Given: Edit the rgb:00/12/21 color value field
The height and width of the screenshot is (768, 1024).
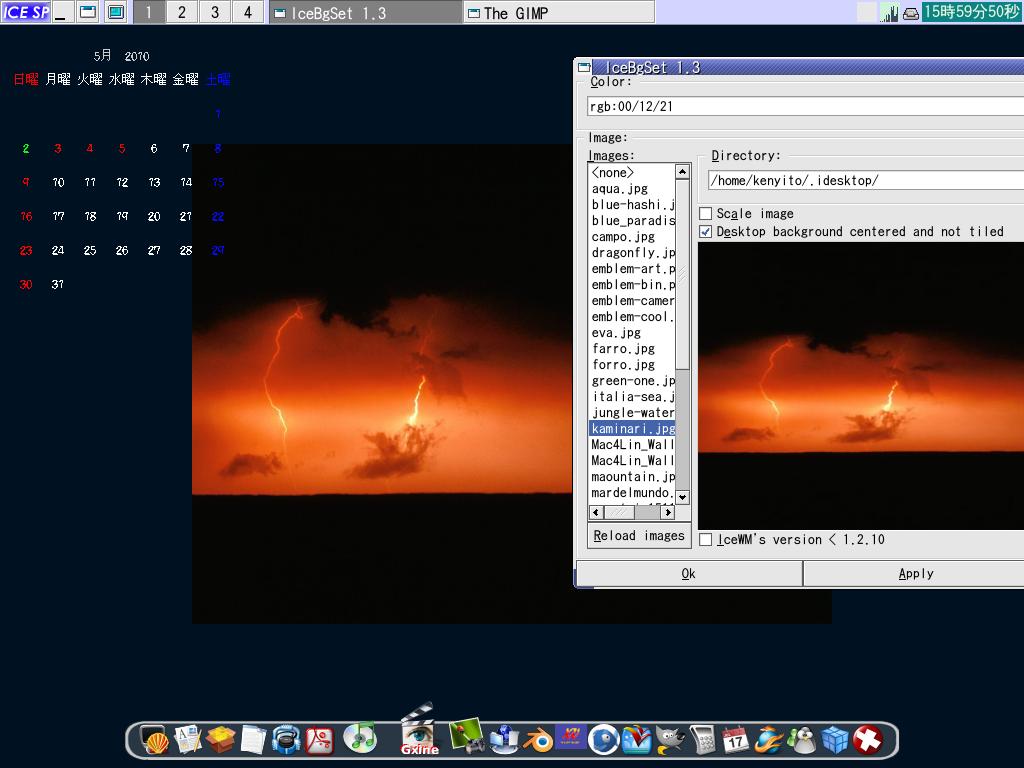Looking at the screenshot, I should [x=800, y=106].
